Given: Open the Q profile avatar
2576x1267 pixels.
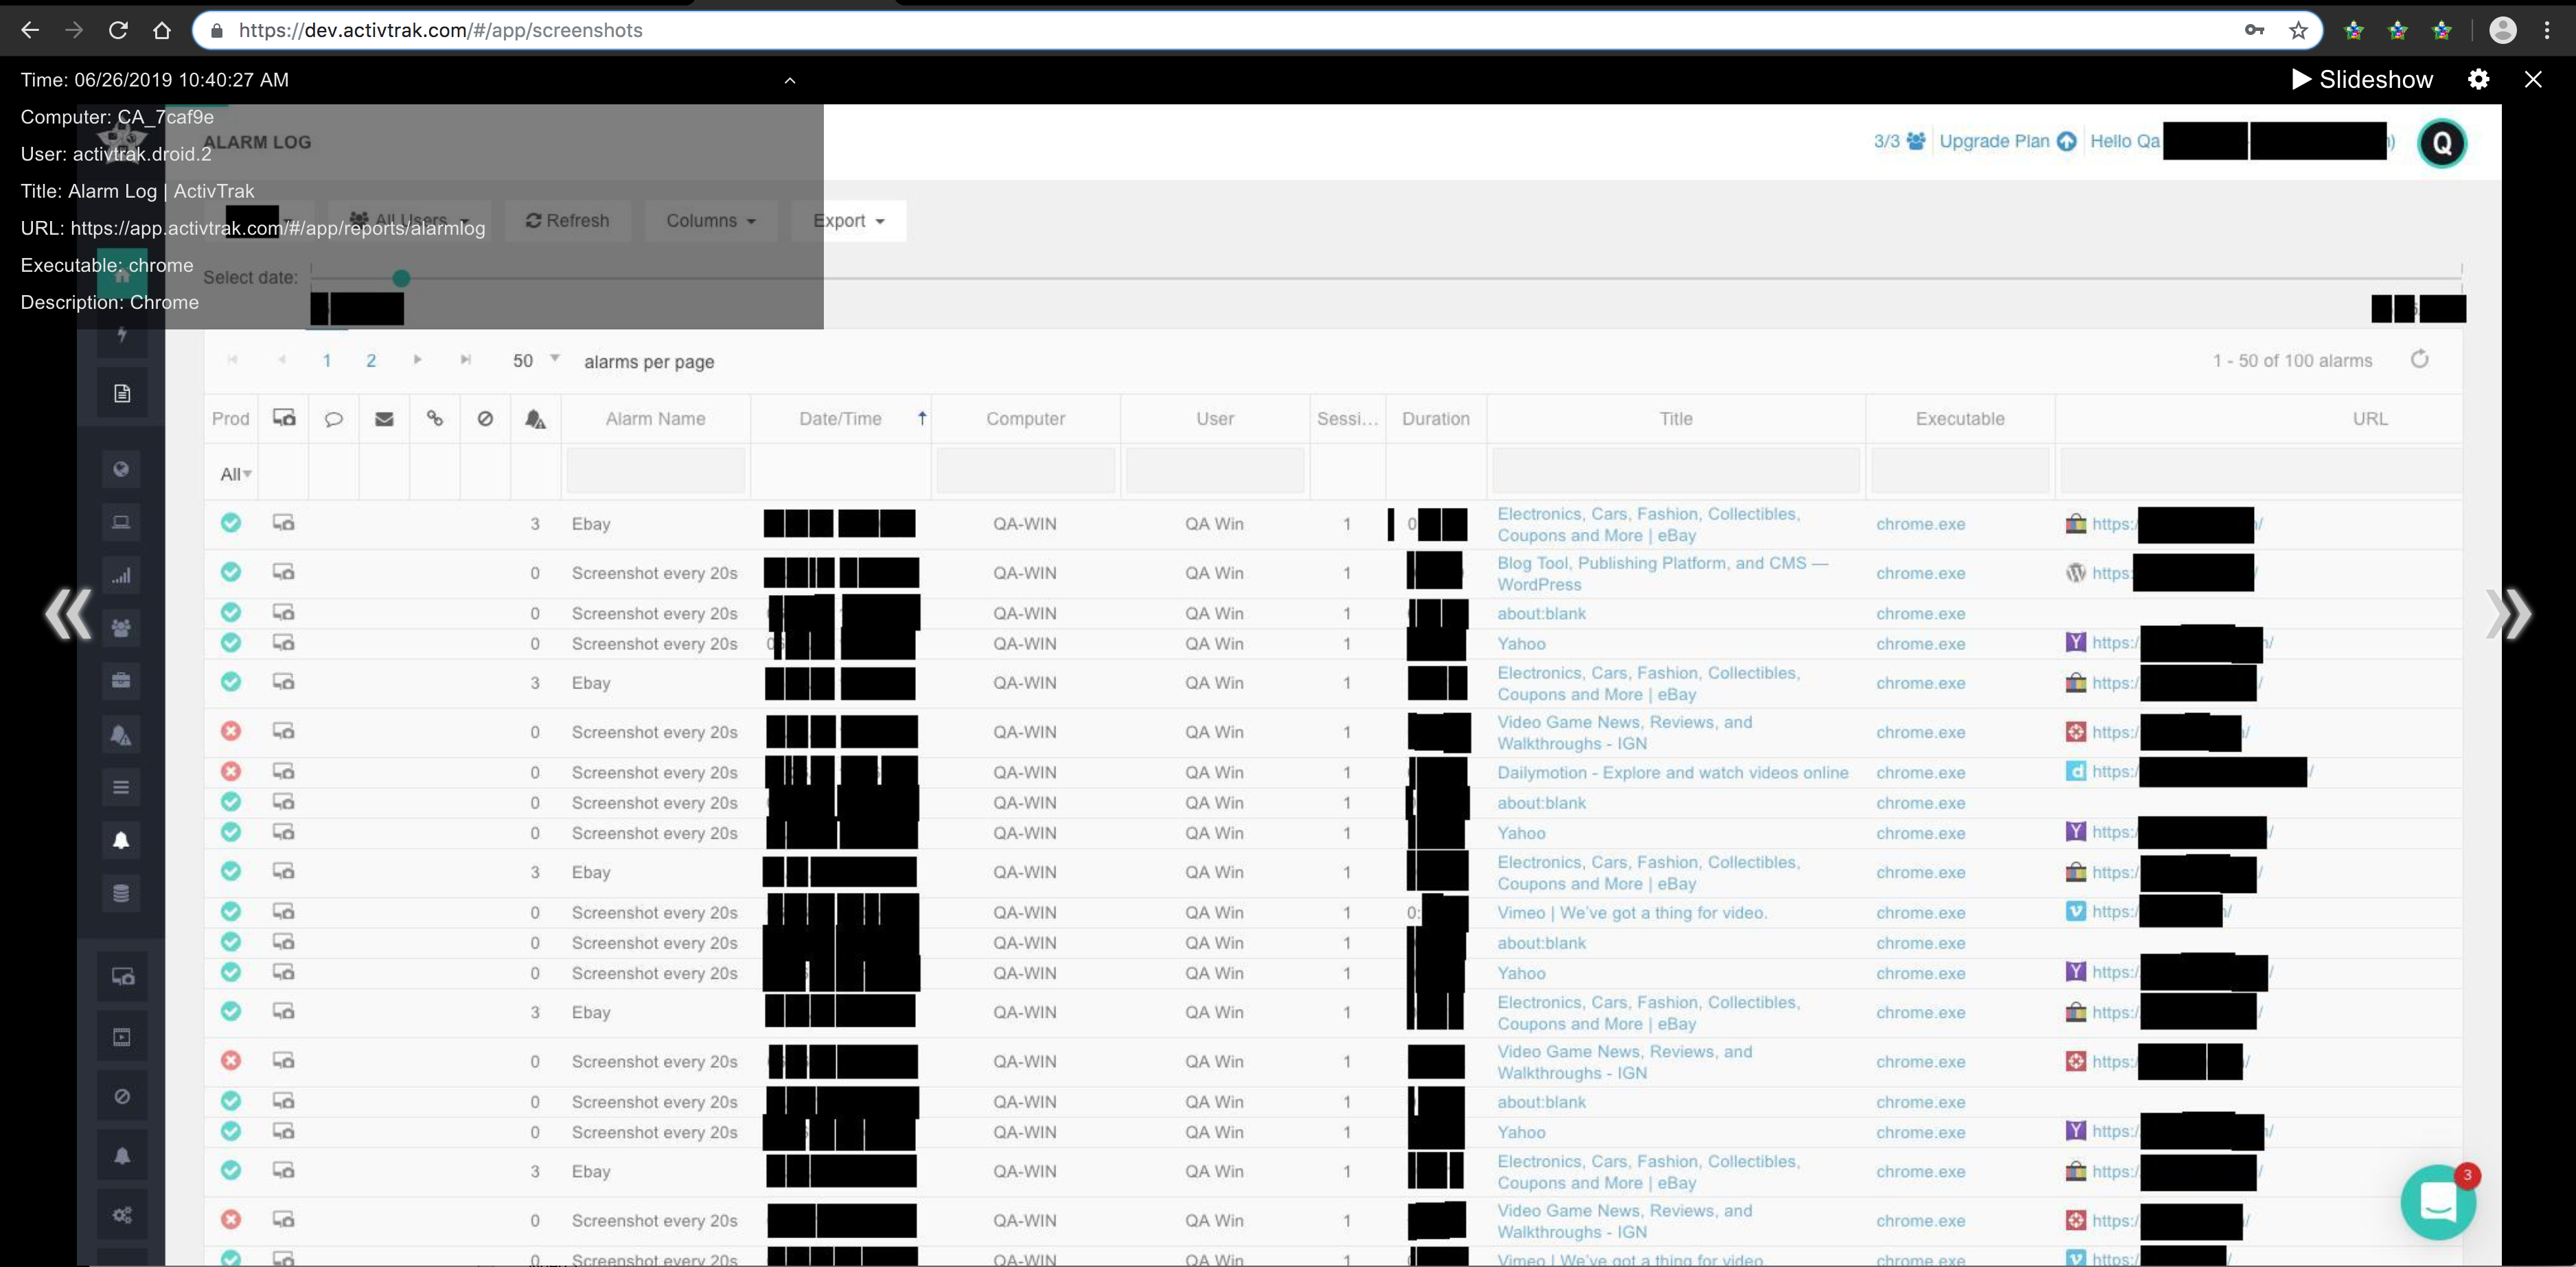Looking at the screenshot, I should click(2442, 143).
